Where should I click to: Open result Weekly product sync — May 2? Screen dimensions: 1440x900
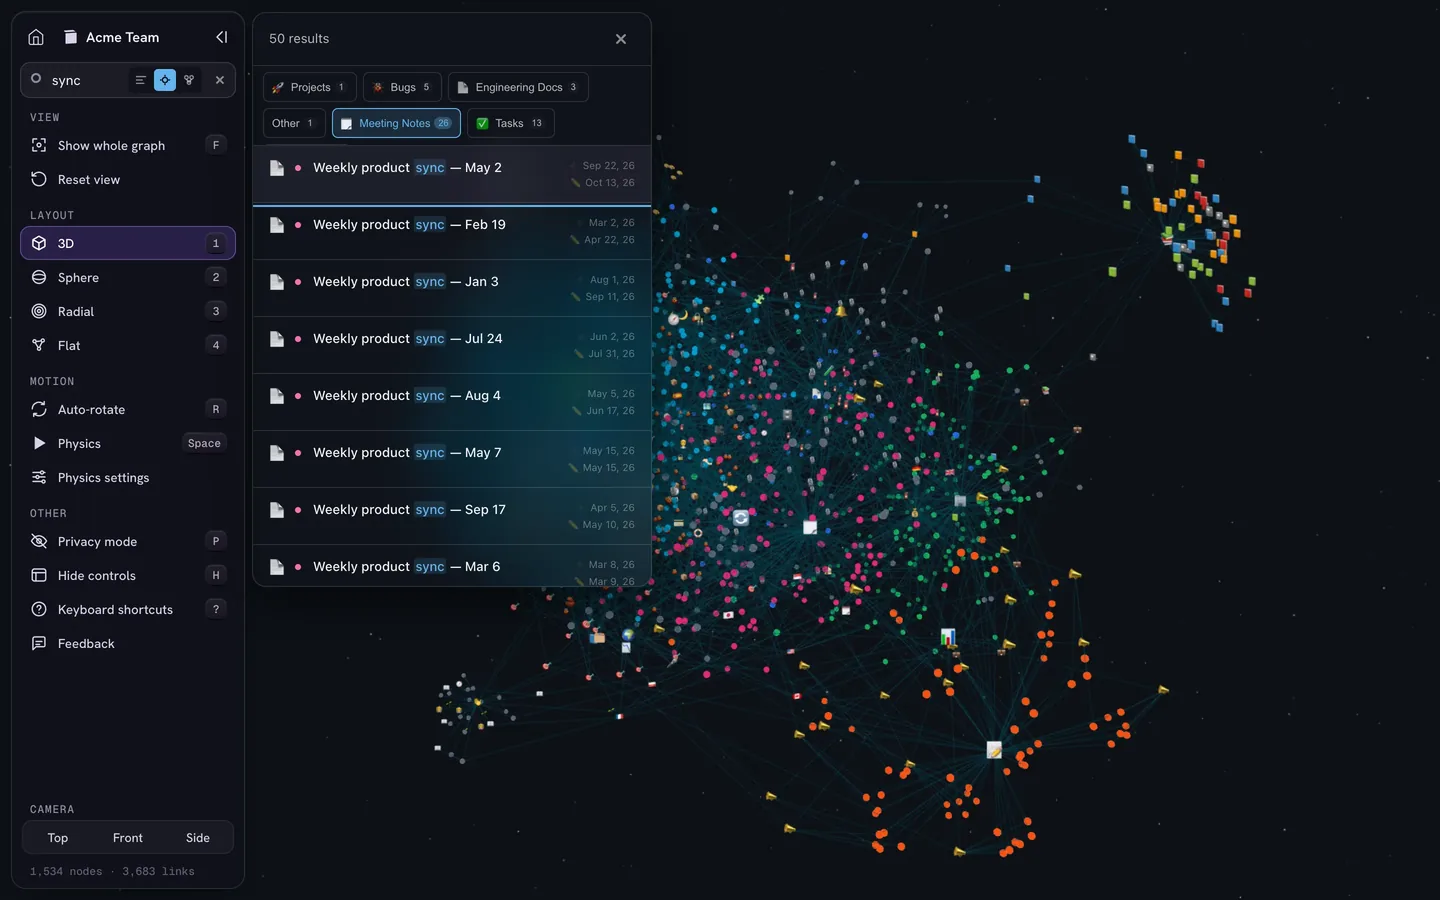point(452,175)
